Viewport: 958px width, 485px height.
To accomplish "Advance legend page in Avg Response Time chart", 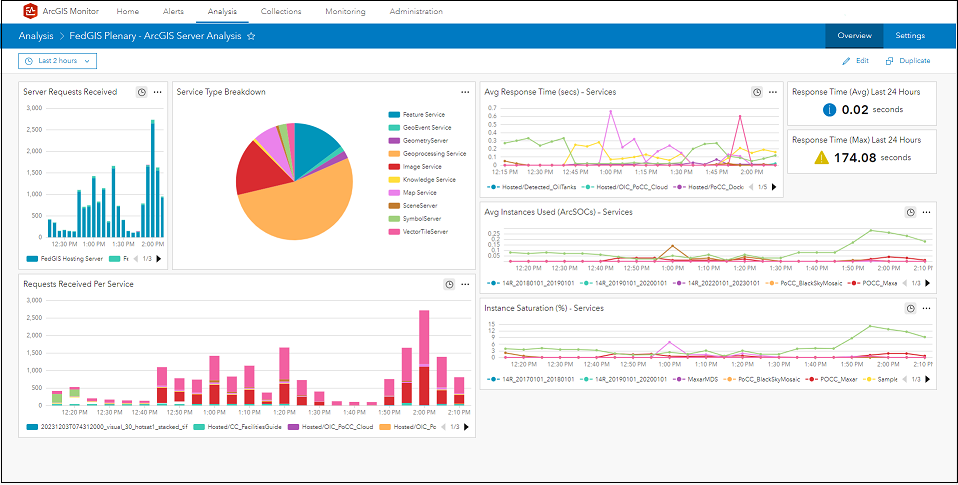I will tap(774, 187).
